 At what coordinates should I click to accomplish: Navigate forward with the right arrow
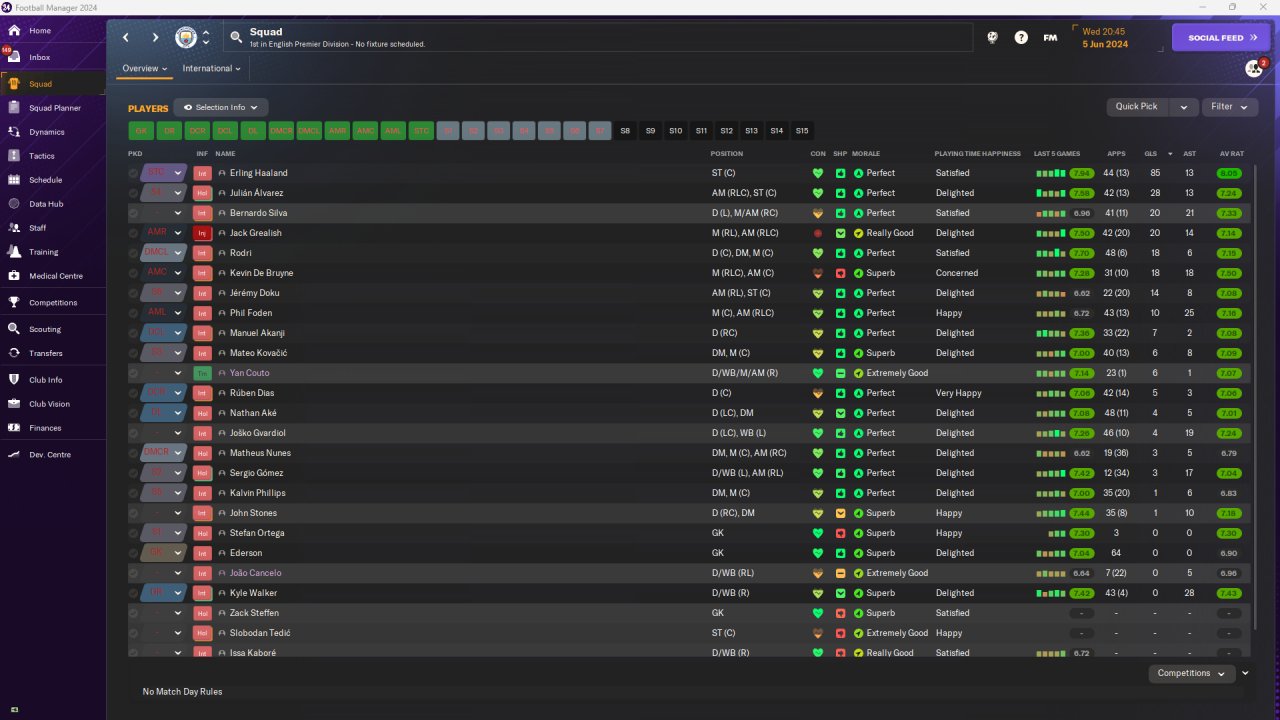click(155, 38)
